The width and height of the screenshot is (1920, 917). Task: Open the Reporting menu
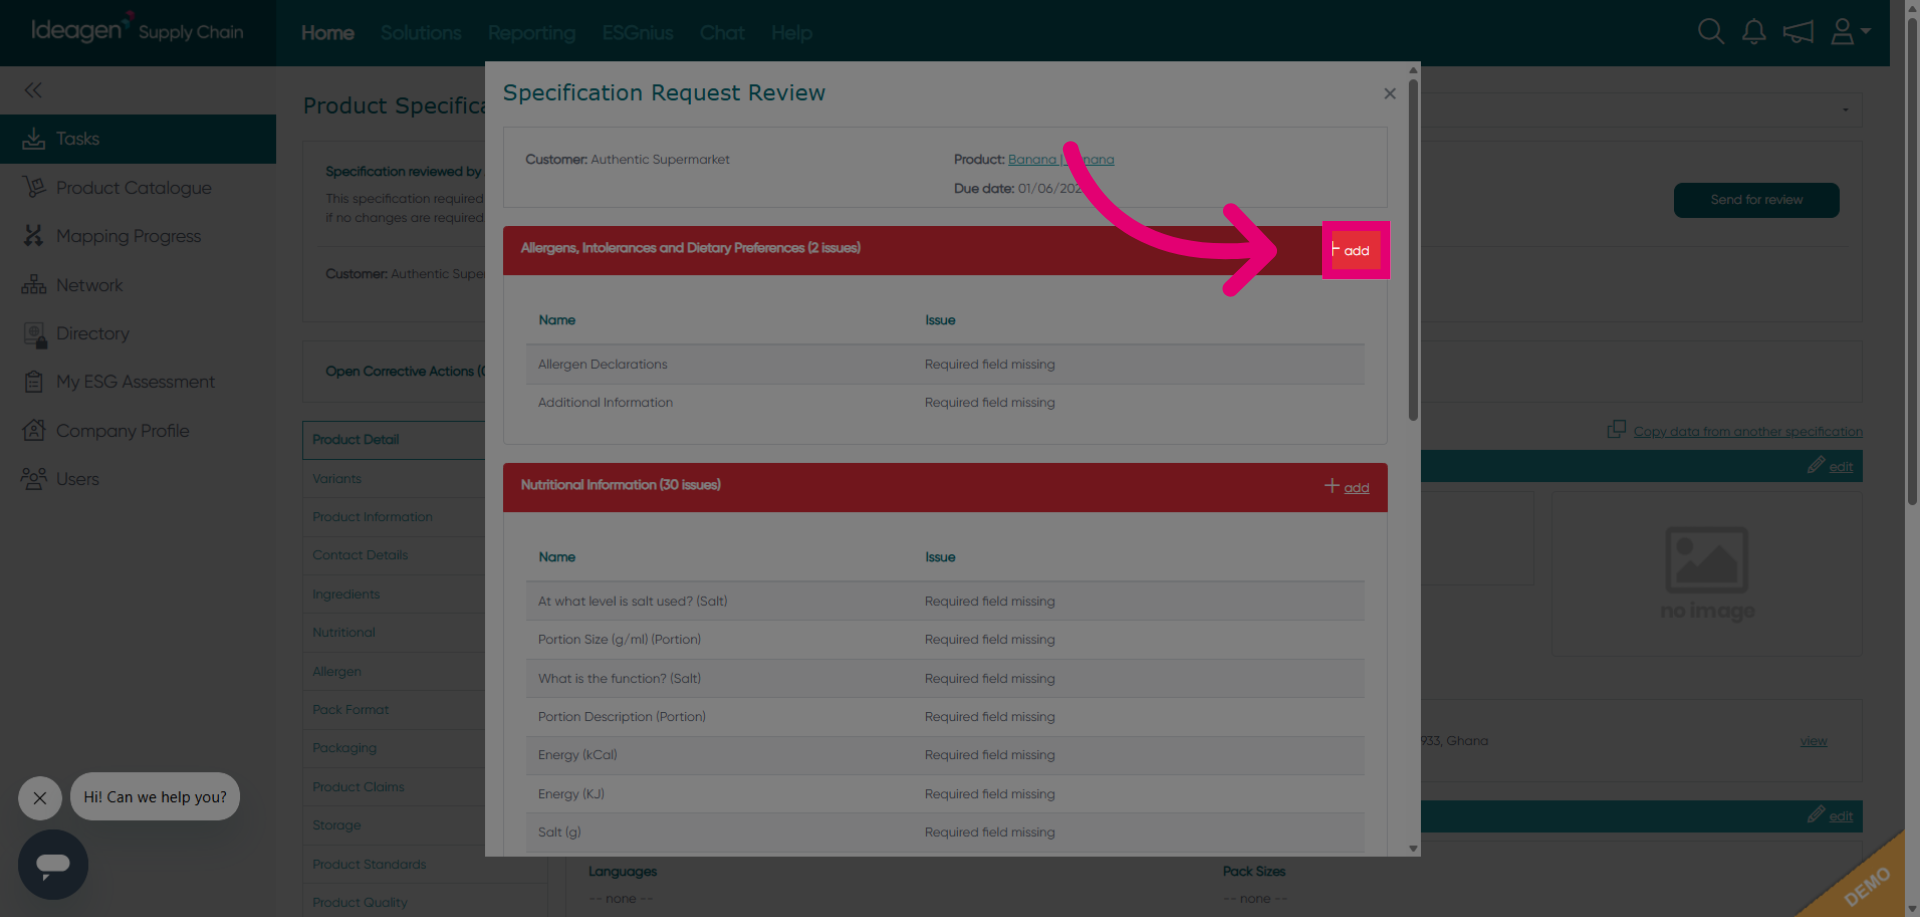[x=532, y=33]
